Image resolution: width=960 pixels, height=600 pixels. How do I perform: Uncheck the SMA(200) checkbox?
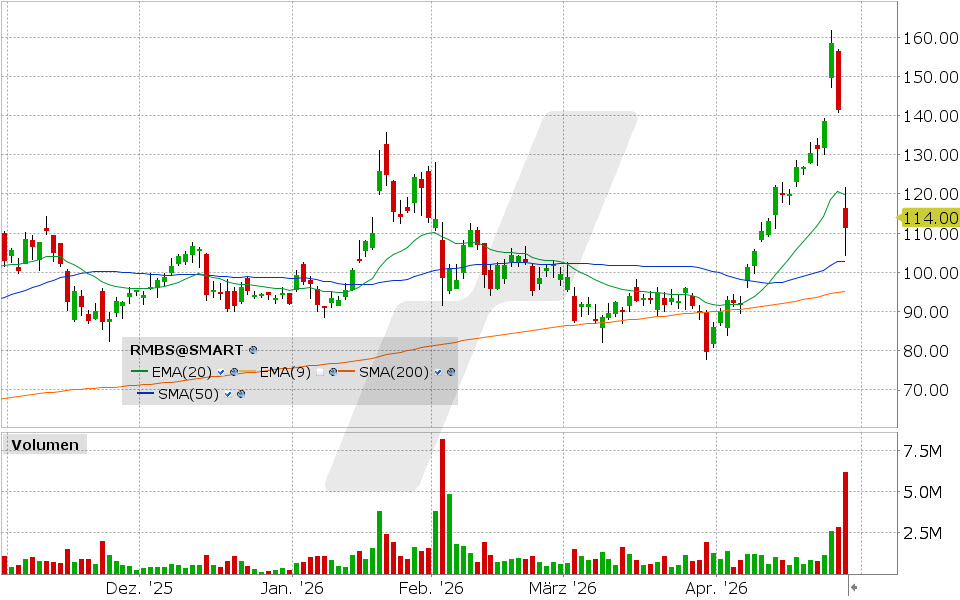click(x=438, y=372)
